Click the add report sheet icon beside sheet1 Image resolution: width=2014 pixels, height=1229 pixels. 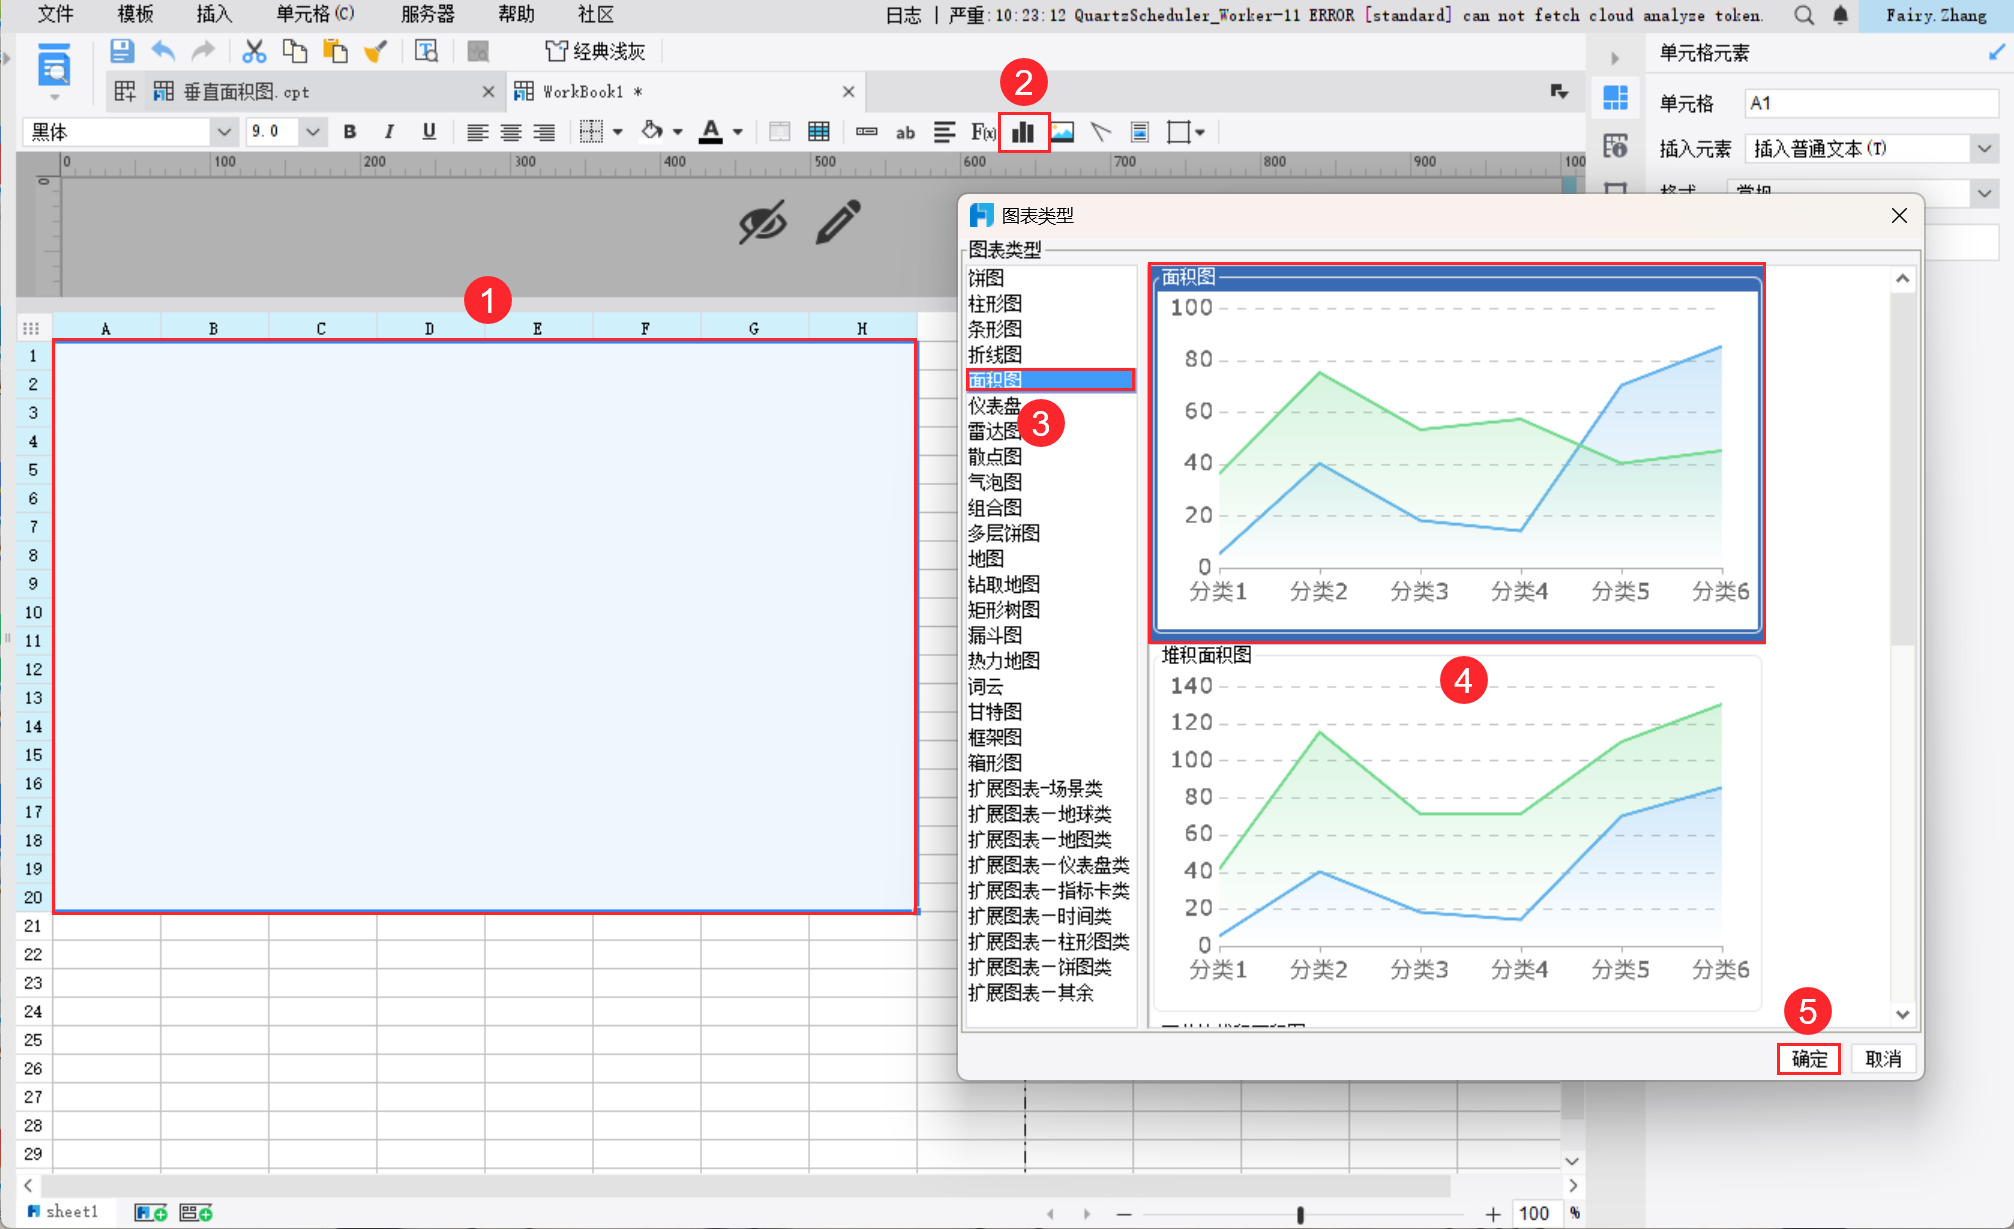point(151,1213)
